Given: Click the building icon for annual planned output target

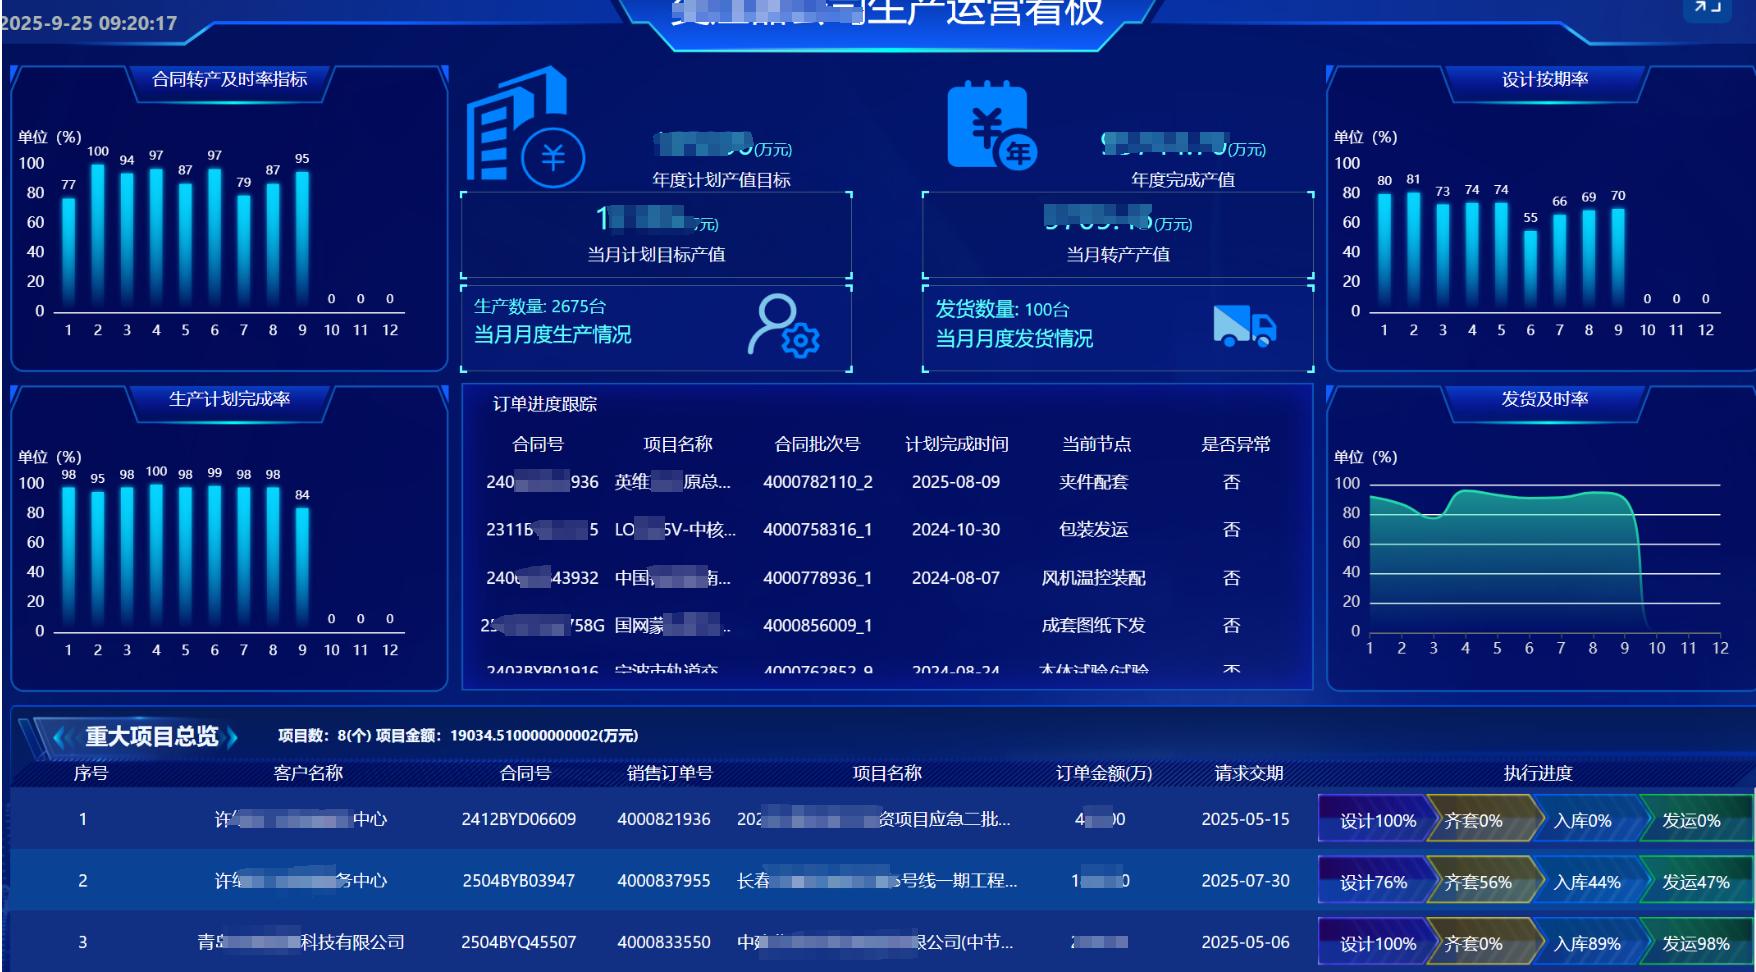Looking at the screenshot, I should pyautogui.click(x=523, y=126).
